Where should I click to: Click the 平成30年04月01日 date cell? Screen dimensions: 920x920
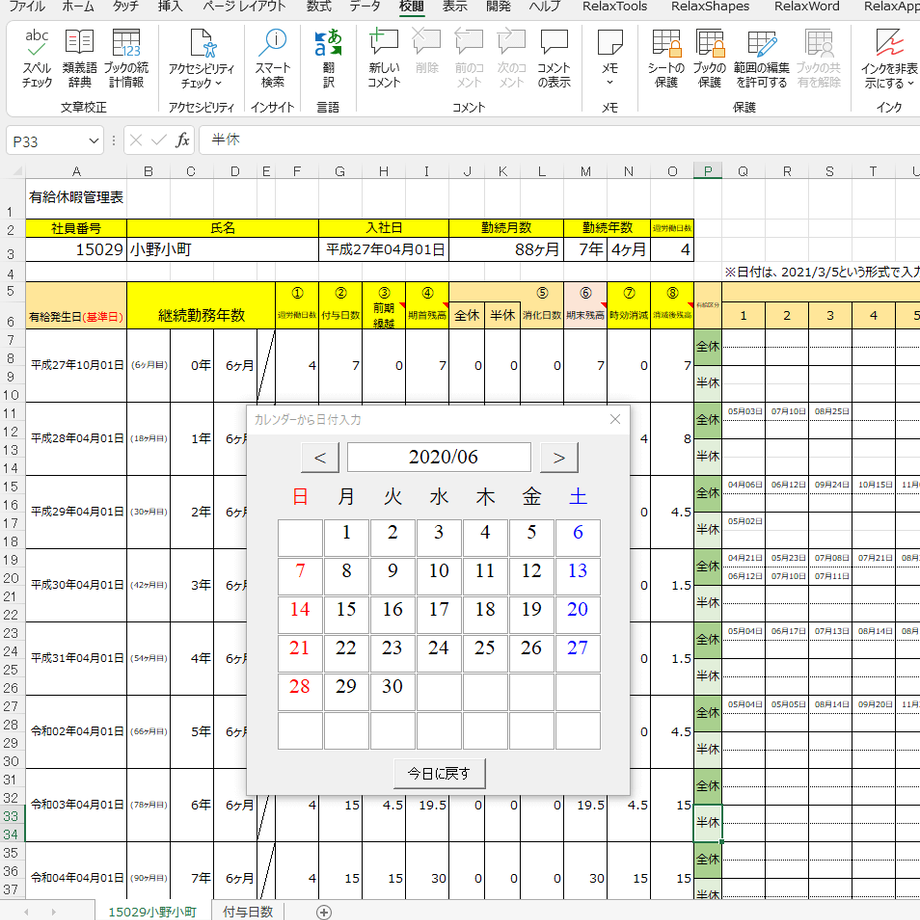click(76, 585)
